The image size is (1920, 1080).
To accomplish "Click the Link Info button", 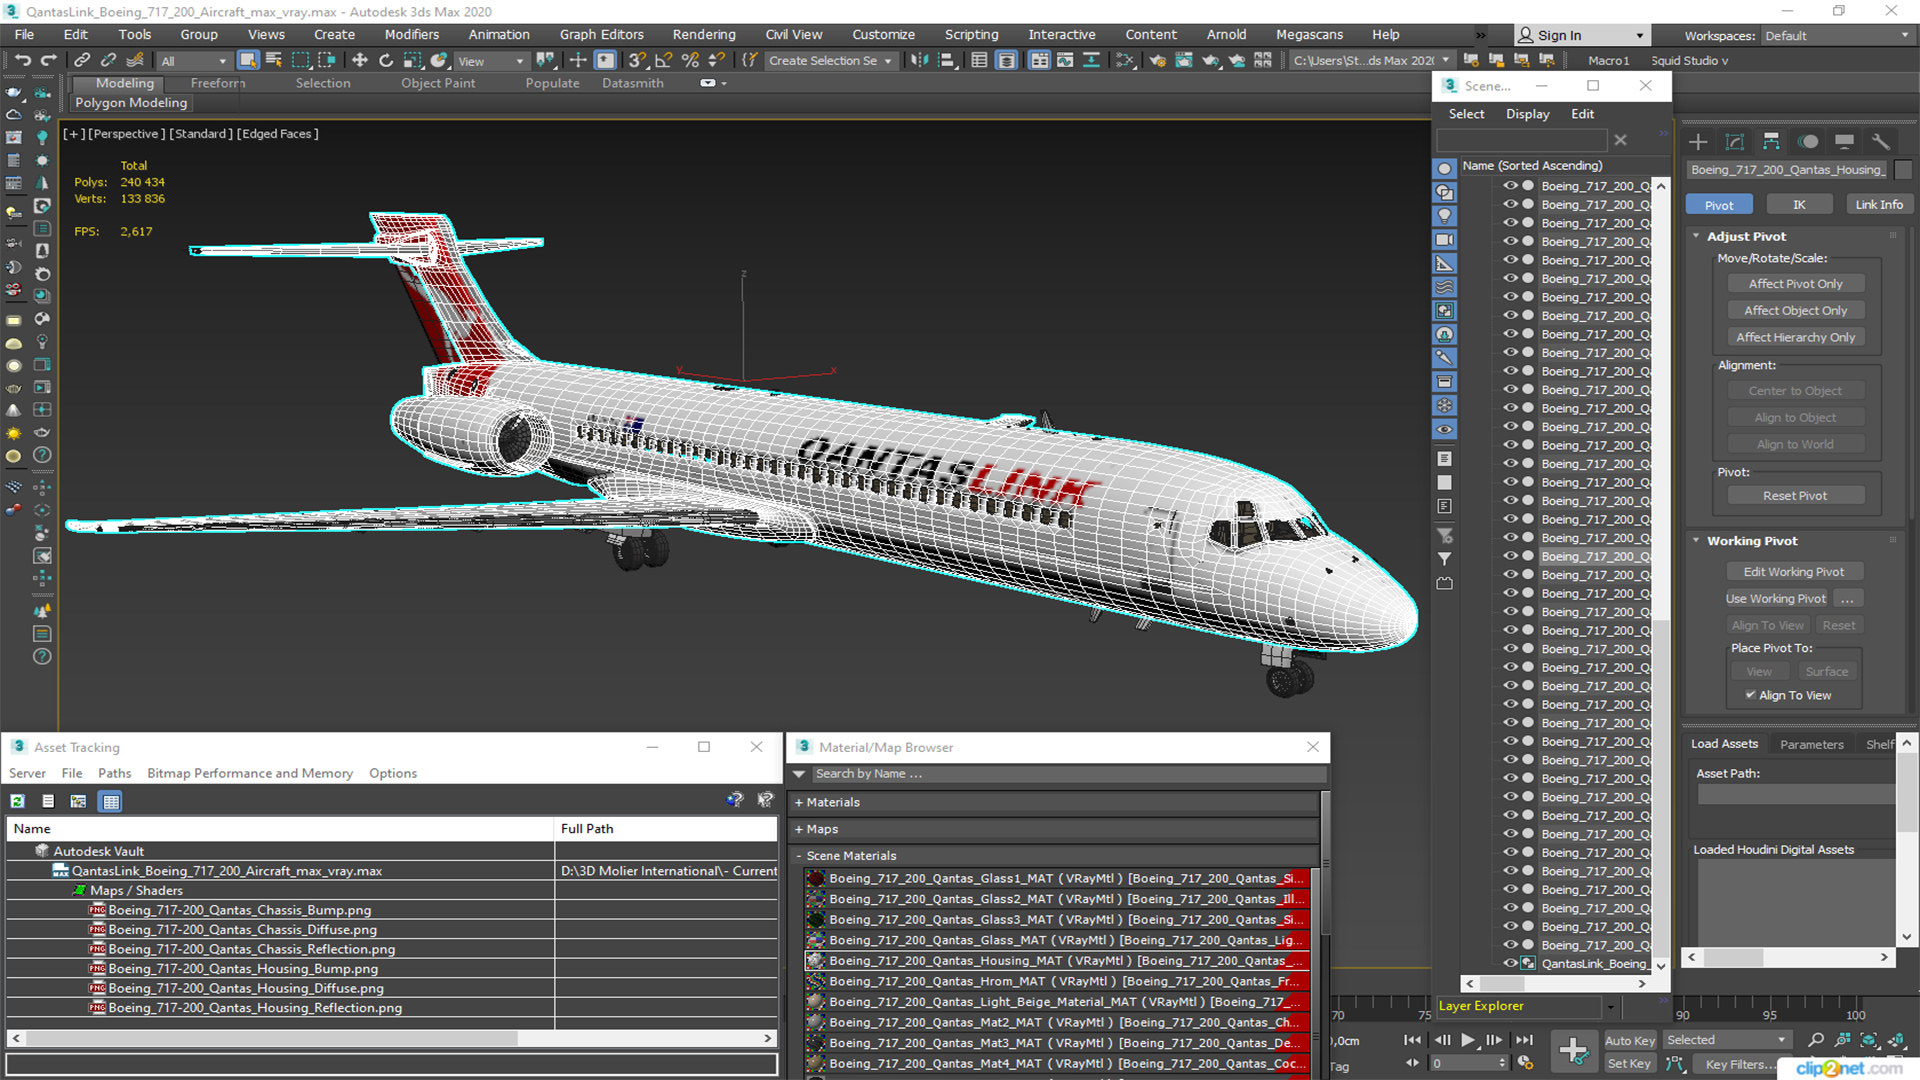I will pyautogui.click(x=1879, y=205).
